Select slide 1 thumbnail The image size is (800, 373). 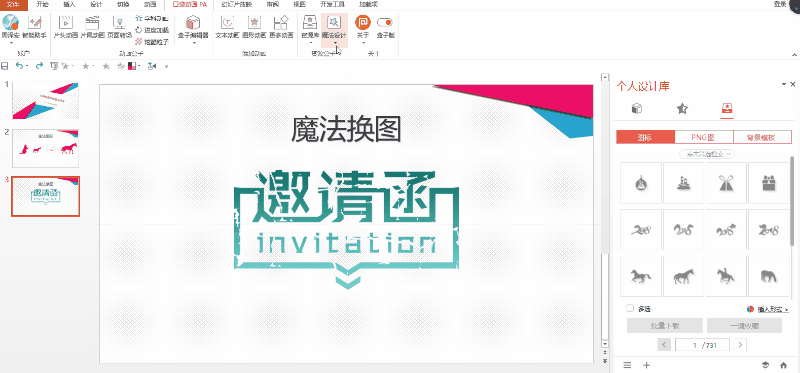tap(45, 101)
